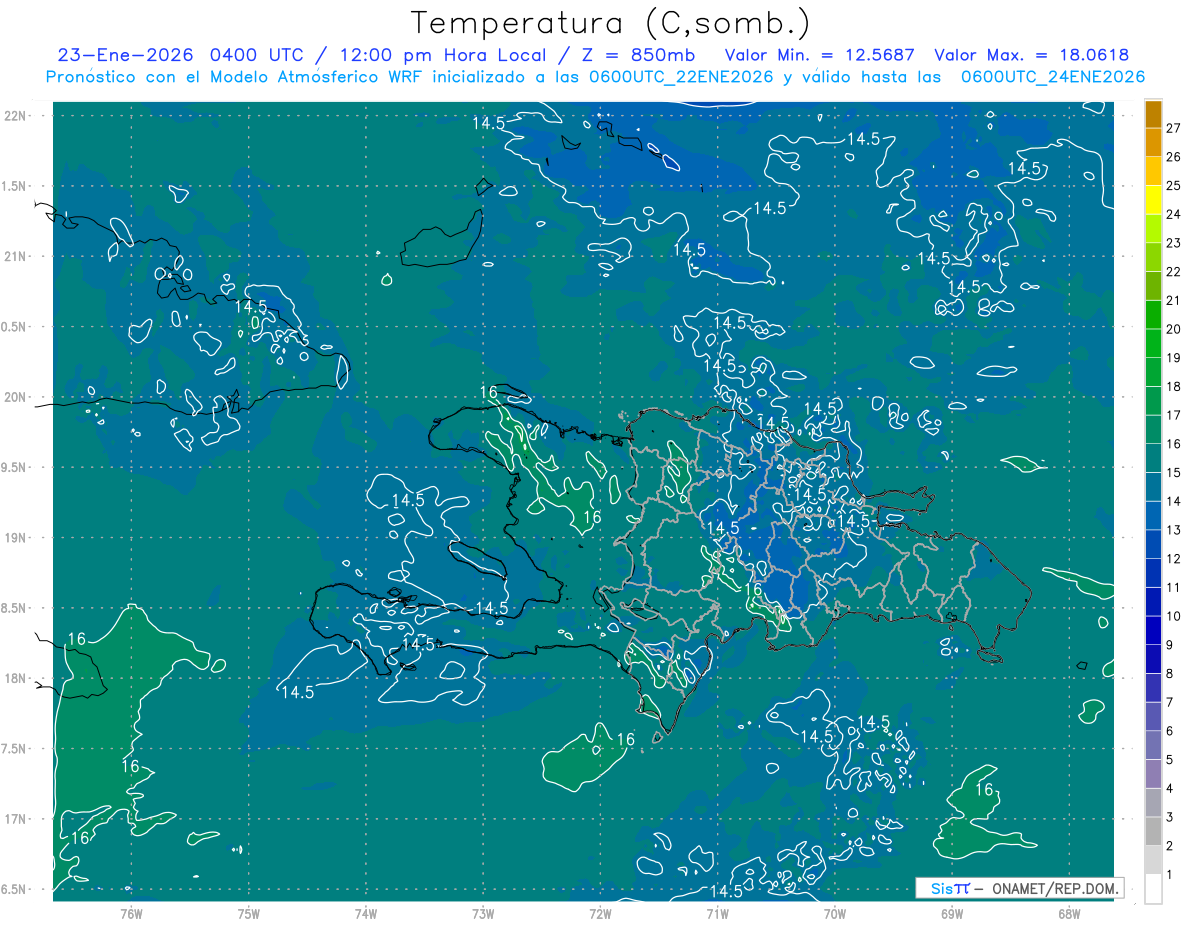Click the '9' label on the color scale
Image resolution: width=1200 pixels, height=927 pixels.
(x=1170, y=645)
